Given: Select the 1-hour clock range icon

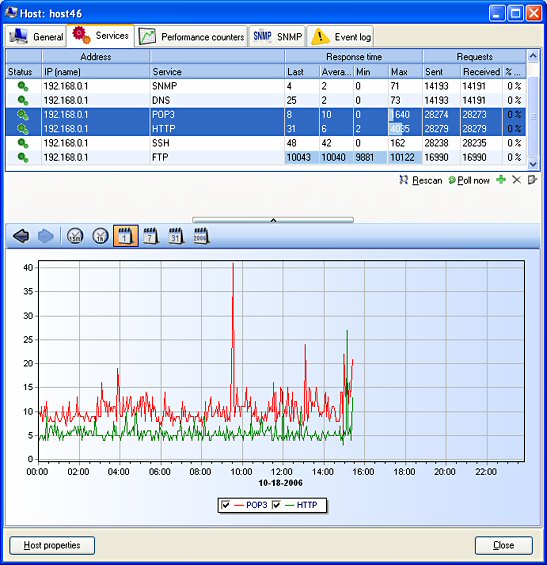Looking at the screenshot, I should pos(101,236).
